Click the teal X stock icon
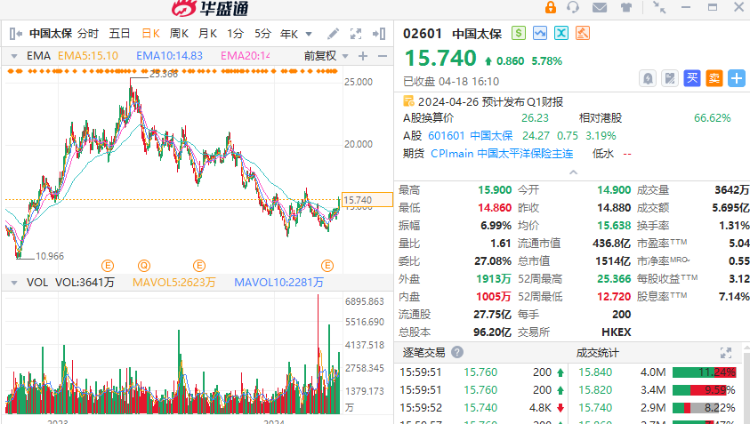This screenshot has height=424, width=750. click(561, 33)
